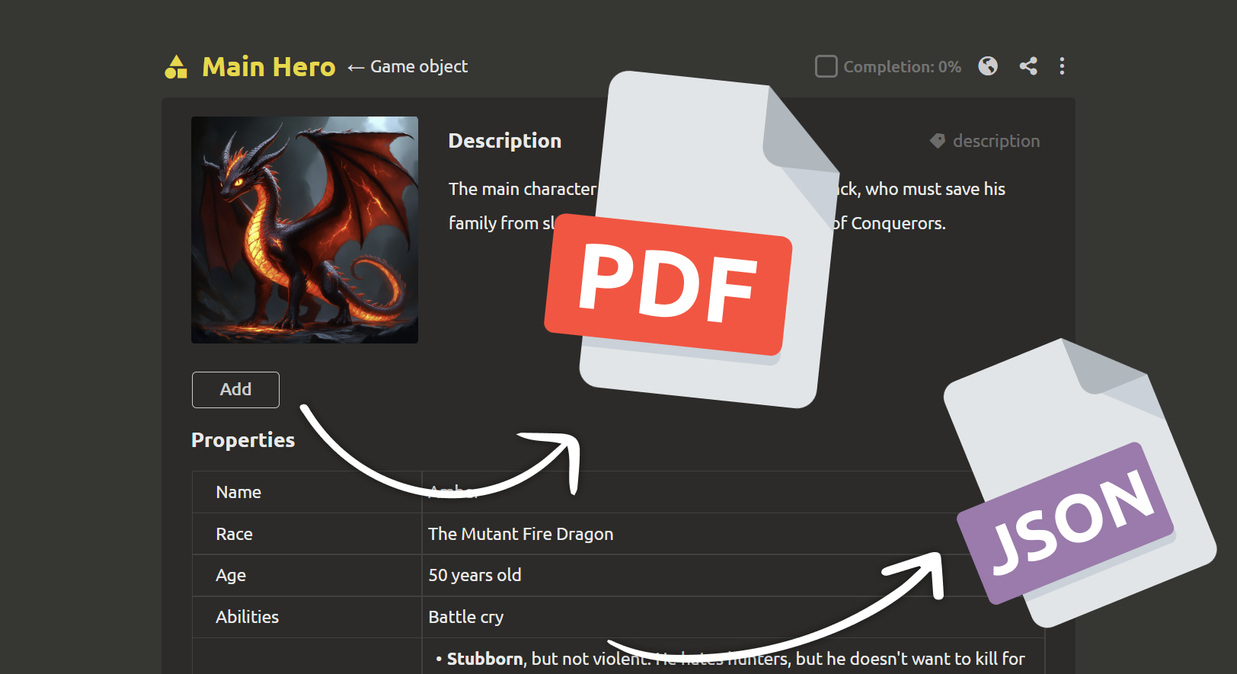This screenshot has height=674, width=1237.
Task: Click the share icon in header
Action: pos(1028,66)
